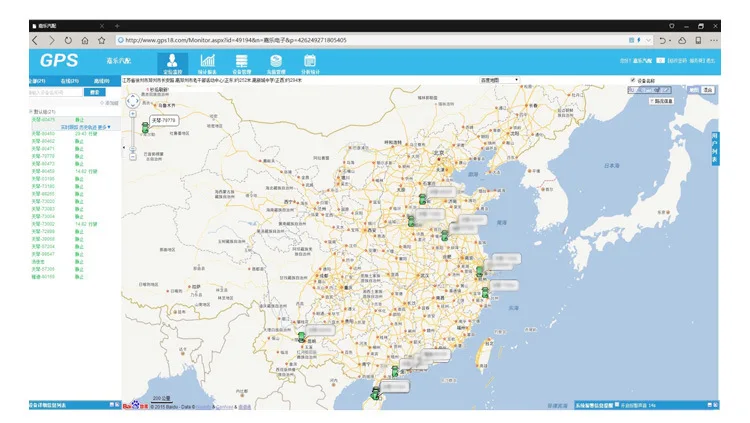The width and height of the screenshot is (750, 423).
Task: Switch to the Offline devices tab
Action: click(101, 81)
